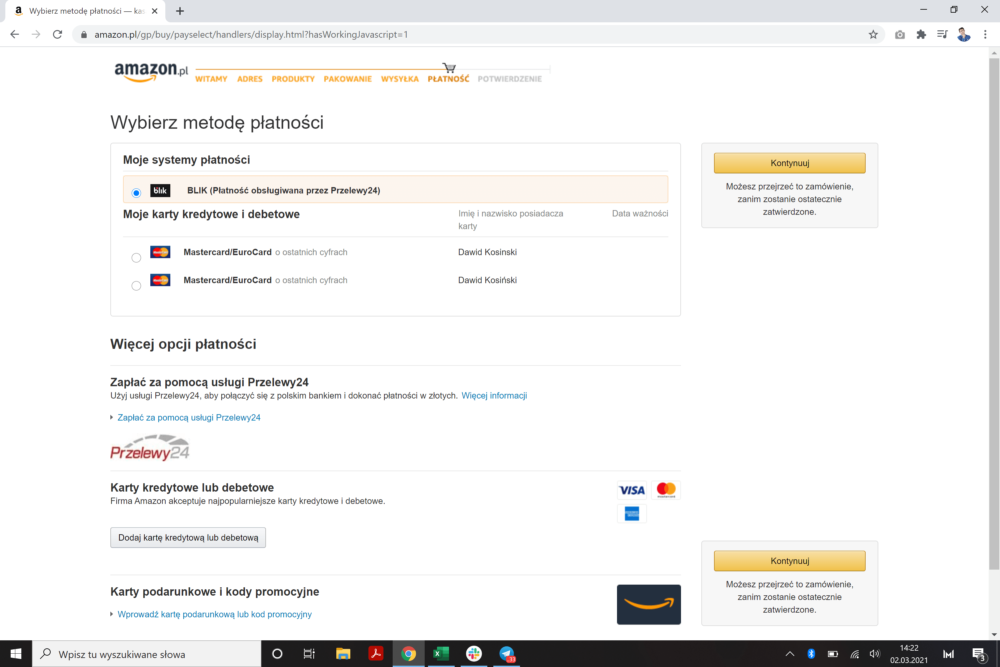Click the Mastercard logo next to VISA
Image resolution: width=1000 pixels, height=667 pixels.
(666, 490)
